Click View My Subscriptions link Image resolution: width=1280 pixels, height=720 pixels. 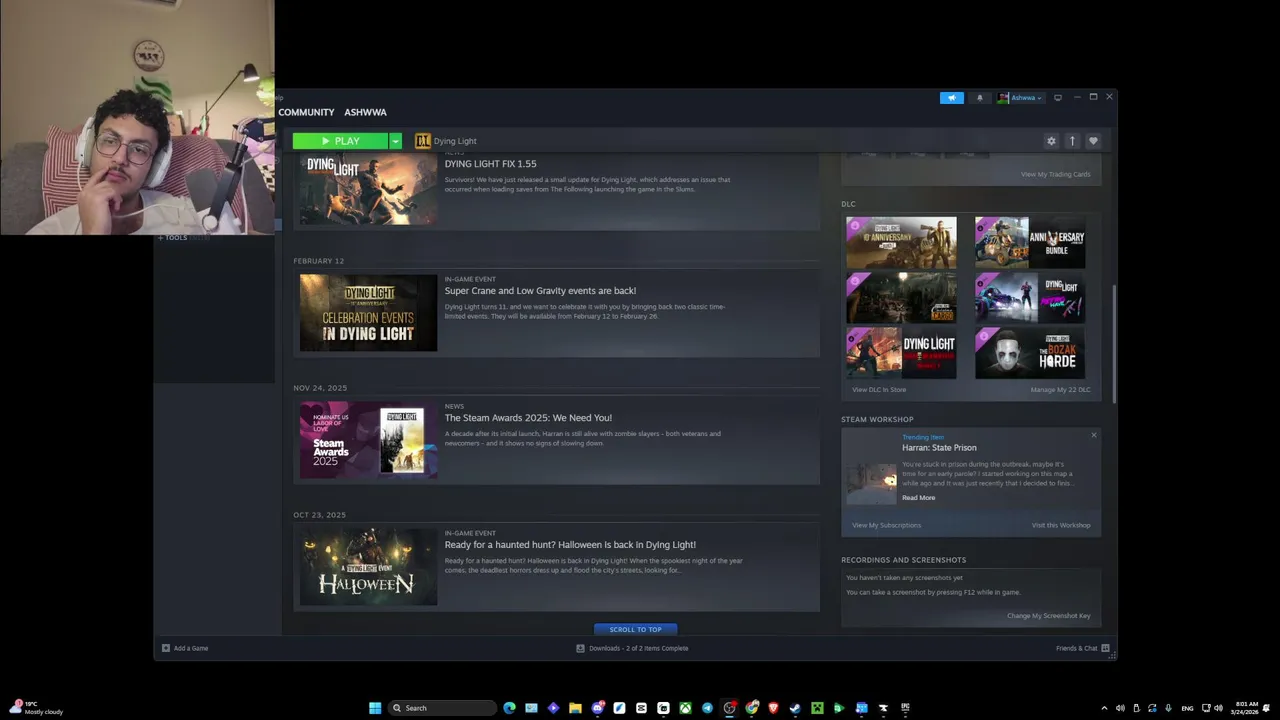[886, 525]
